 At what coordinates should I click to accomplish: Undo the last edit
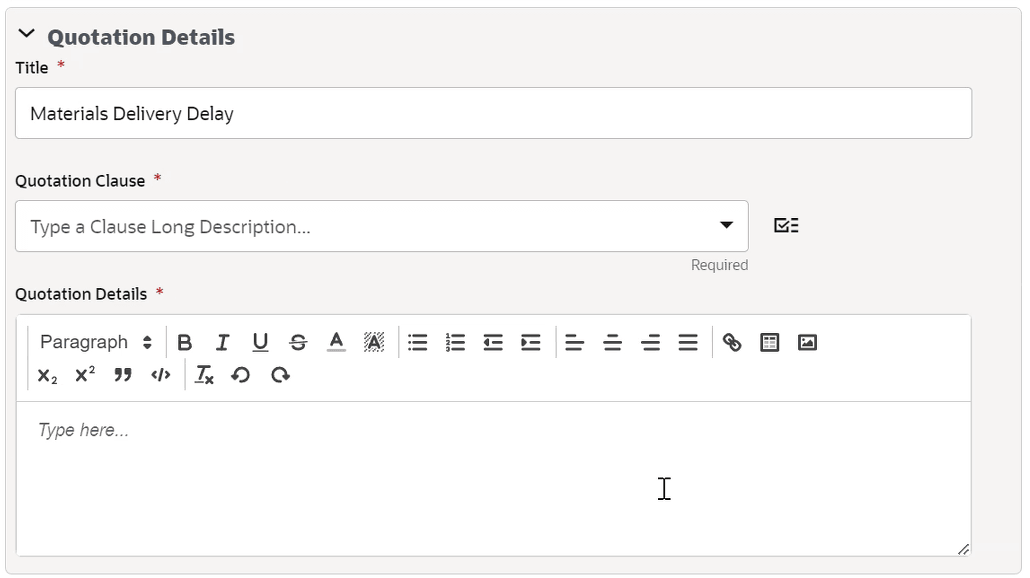[x=240, y=375]
